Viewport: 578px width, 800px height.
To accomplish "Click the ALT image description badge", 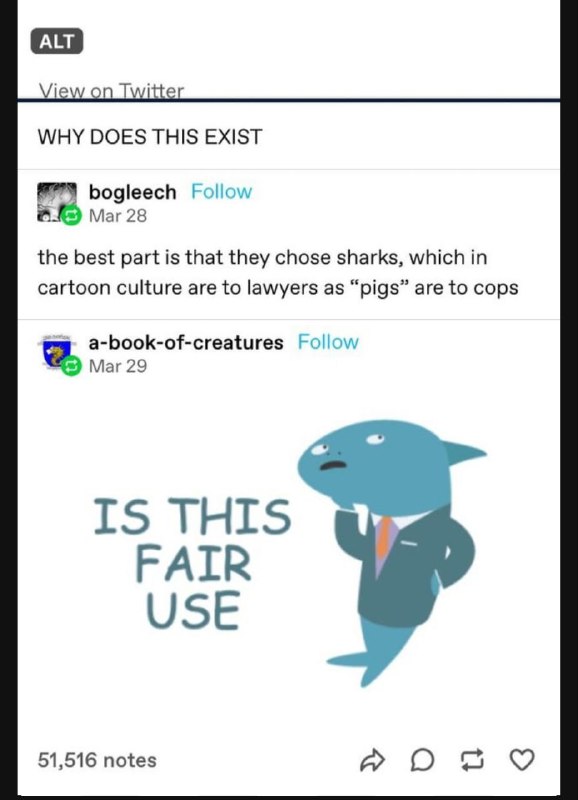I will (x=57, y=41).
